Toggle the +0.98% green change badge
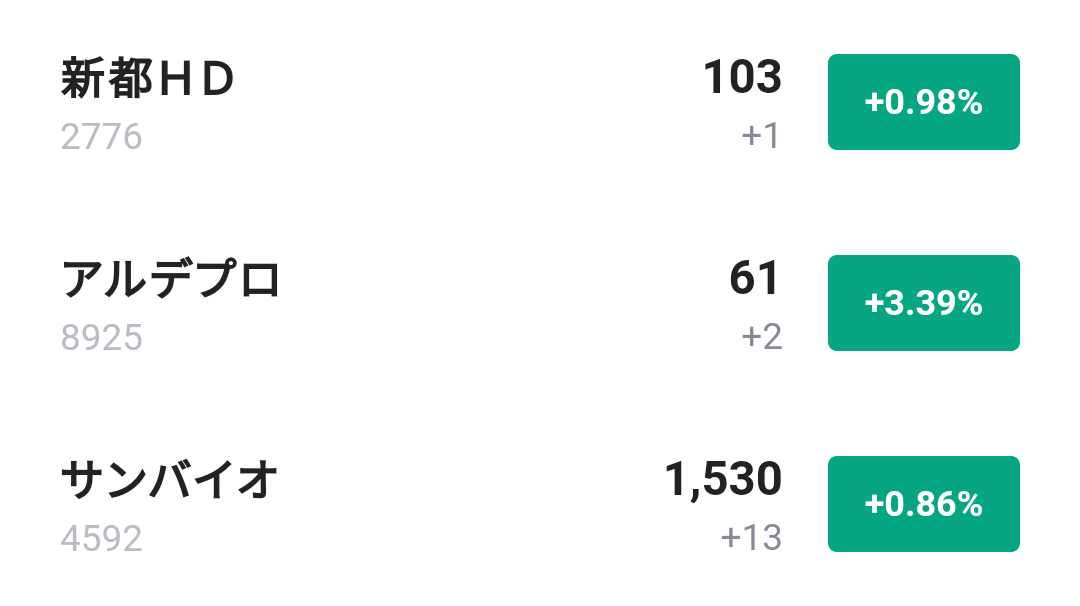Viewport: 1080px width, 606px height. coord(923,102)
